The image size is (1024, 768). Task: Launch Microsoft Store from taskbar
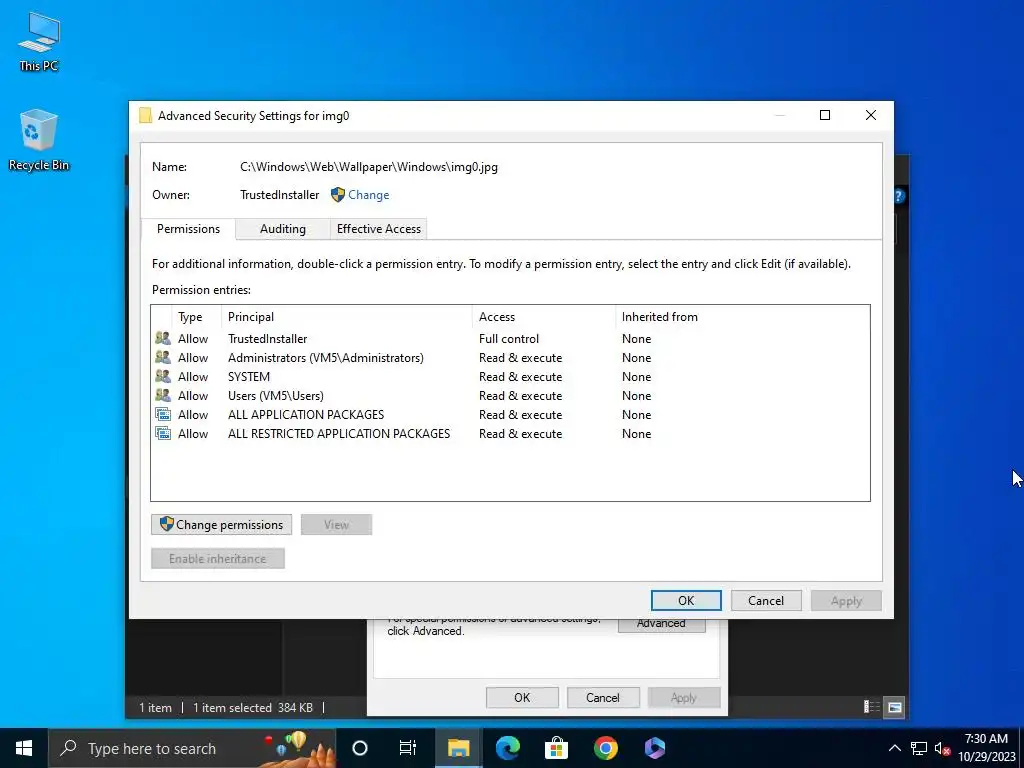tap(556, 748)
